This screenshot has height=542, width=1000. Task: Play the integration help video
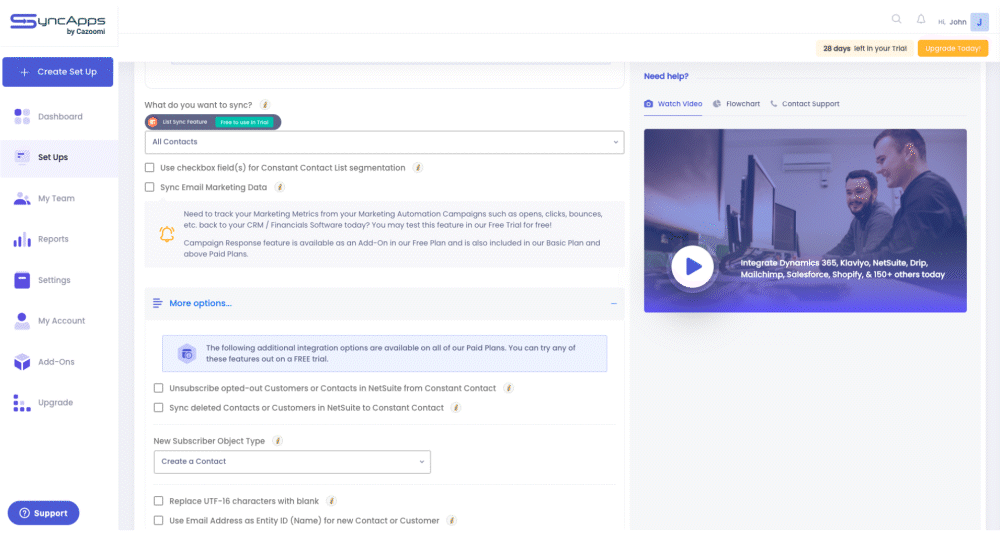[692, 267]
